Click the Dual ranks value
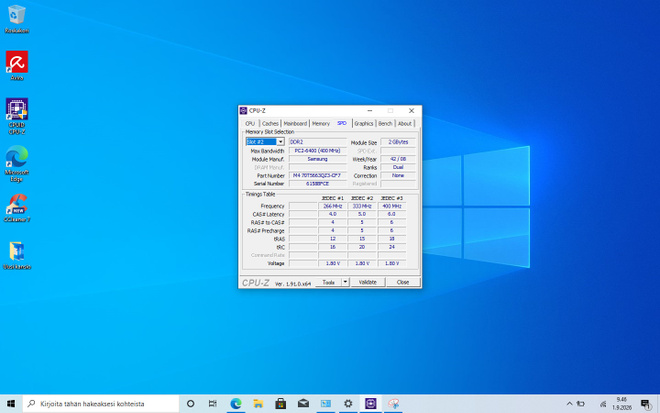The width and height of the screenshot is (660, 413). pos(398,167)
